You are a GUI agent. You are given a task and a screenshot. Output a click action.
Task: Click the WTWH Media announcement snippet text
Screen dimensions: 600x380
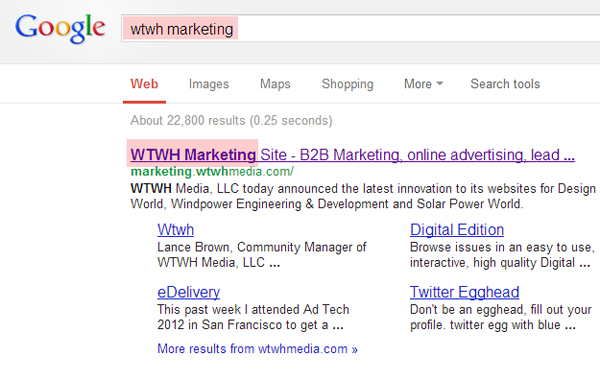coord(363,196)
